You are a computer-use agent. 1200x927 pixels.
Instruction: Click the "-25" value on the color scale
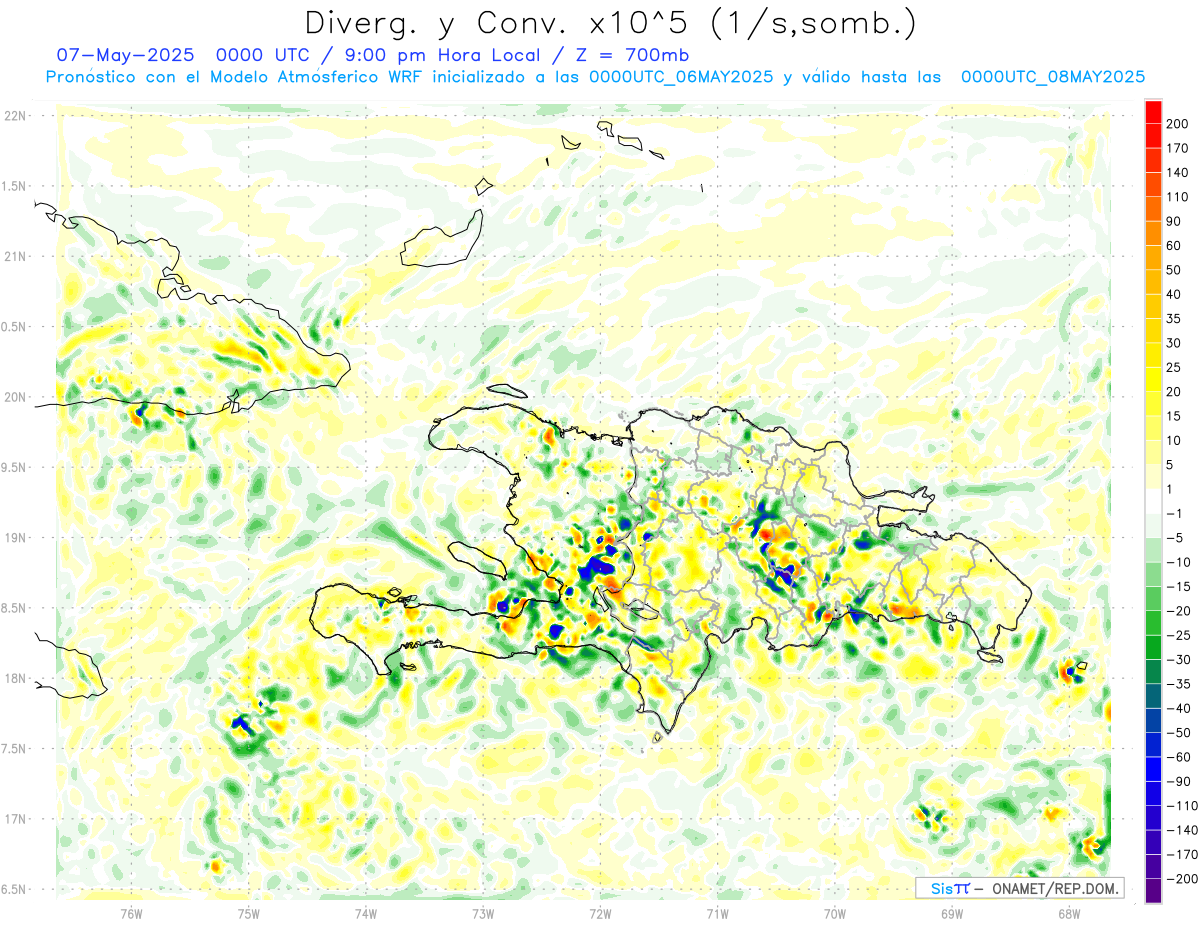pos(1177,635)
